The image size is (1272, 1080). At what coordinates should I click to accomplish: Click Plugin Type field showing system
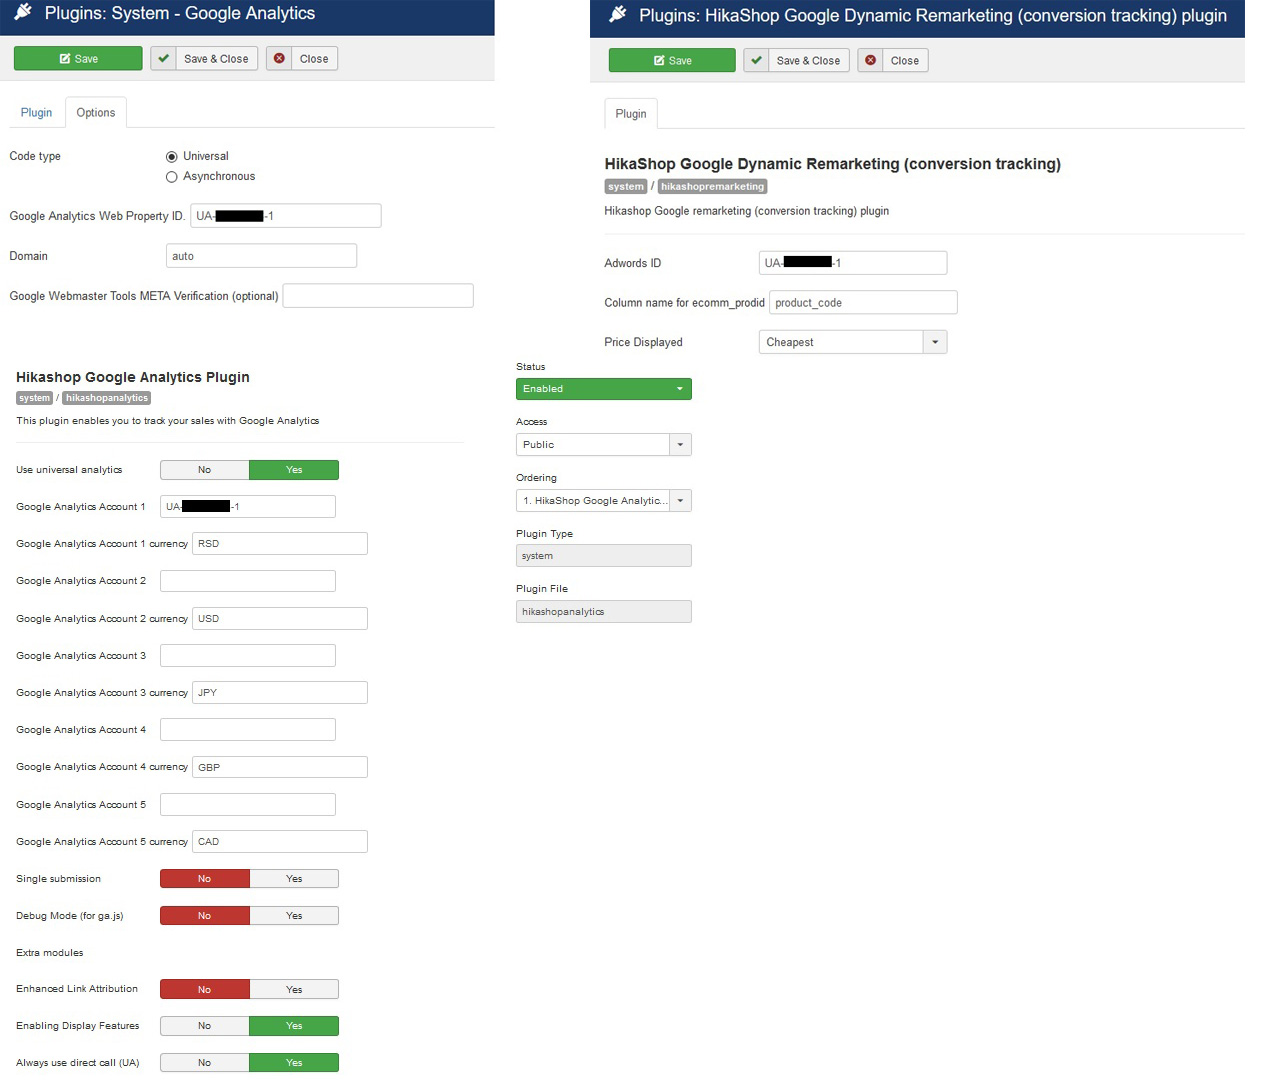[604, 556]
